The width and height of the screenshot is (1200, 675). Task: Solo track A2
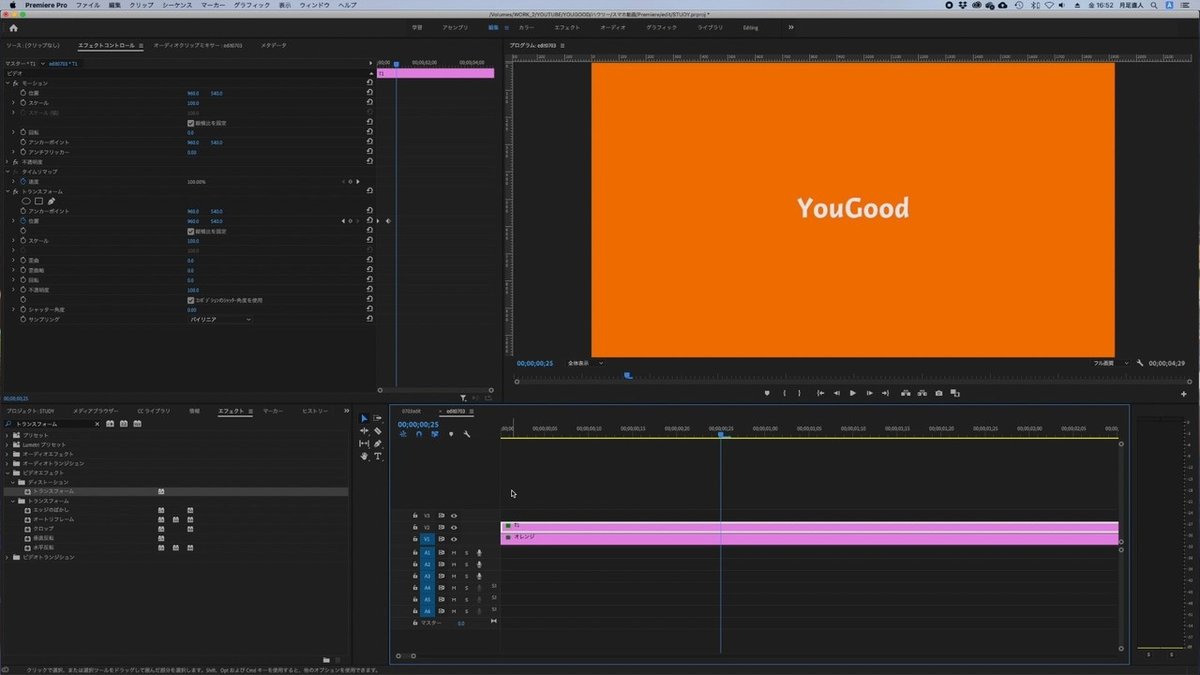coord(466,564)
